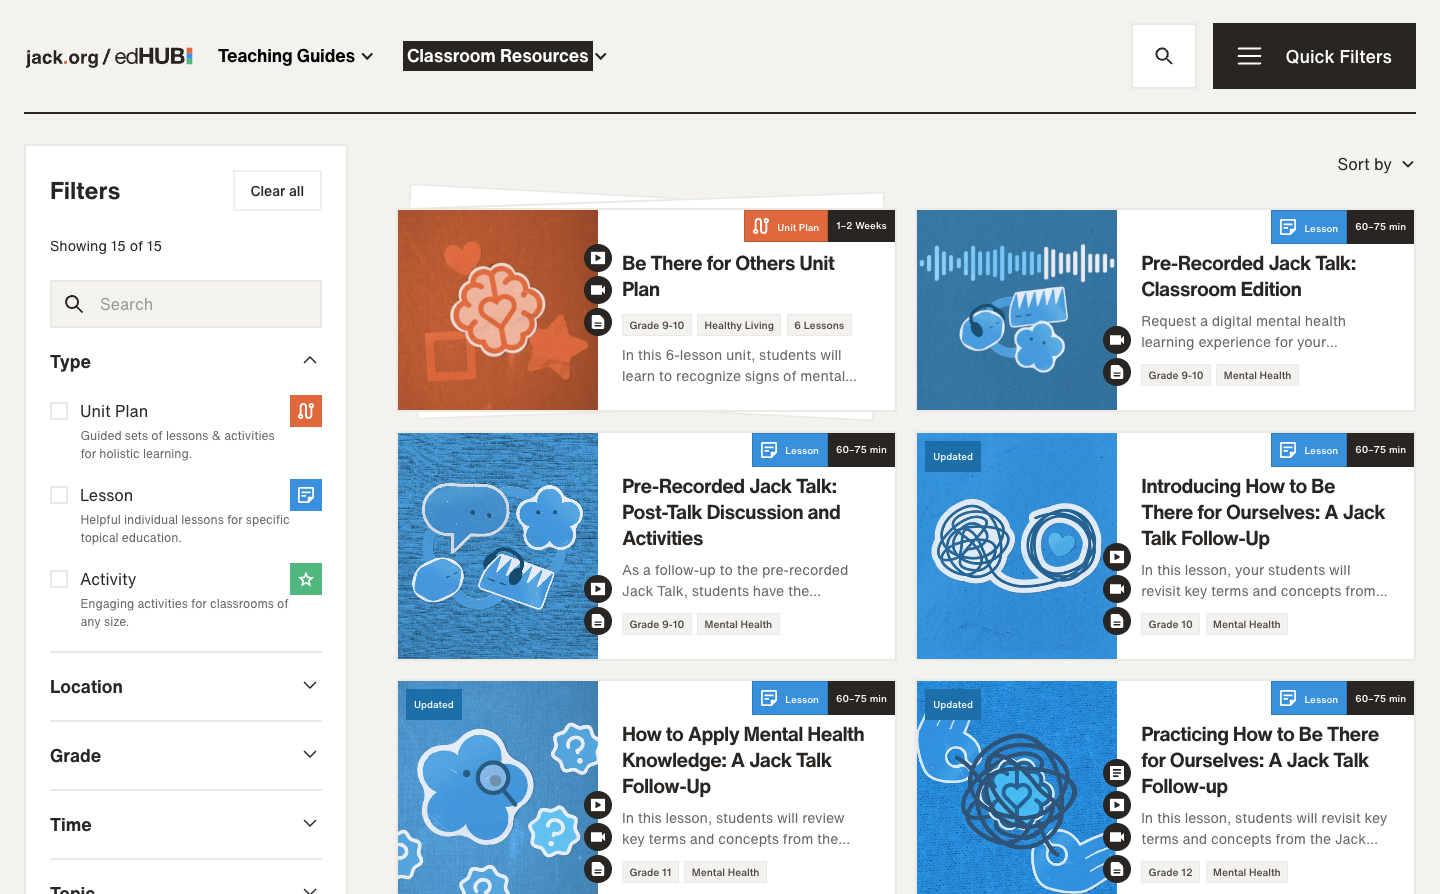Screen dimensions: 1440x894
Task: Clear all filters
Action: coord(277,191)
